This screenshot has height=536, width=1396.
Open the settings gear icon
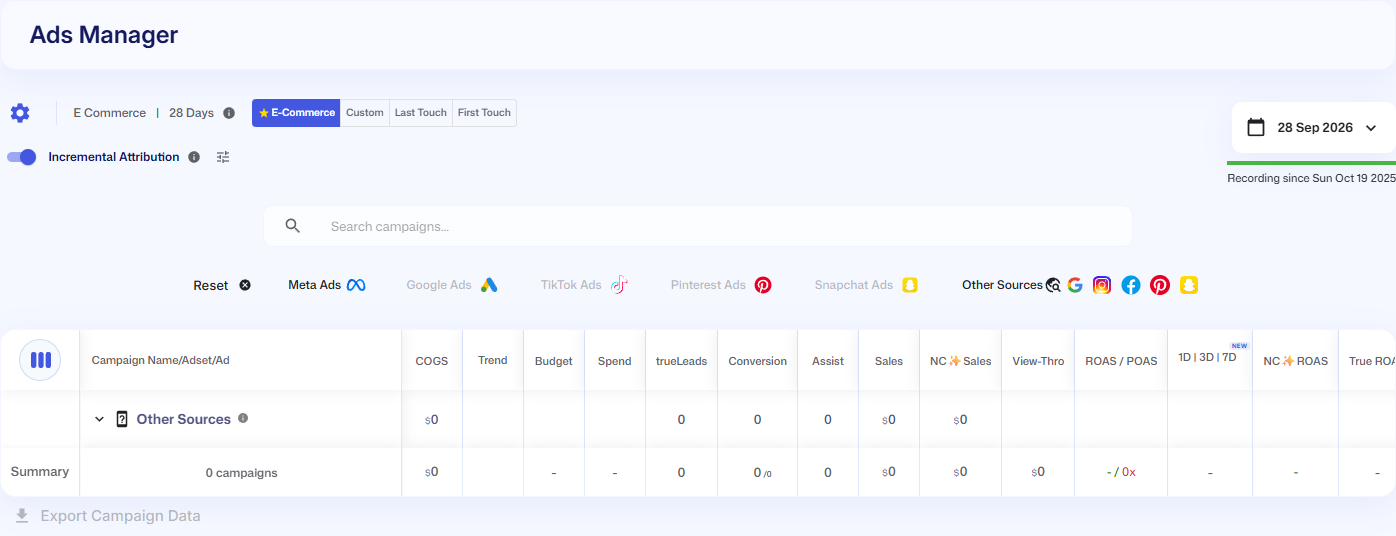(20, 113)
